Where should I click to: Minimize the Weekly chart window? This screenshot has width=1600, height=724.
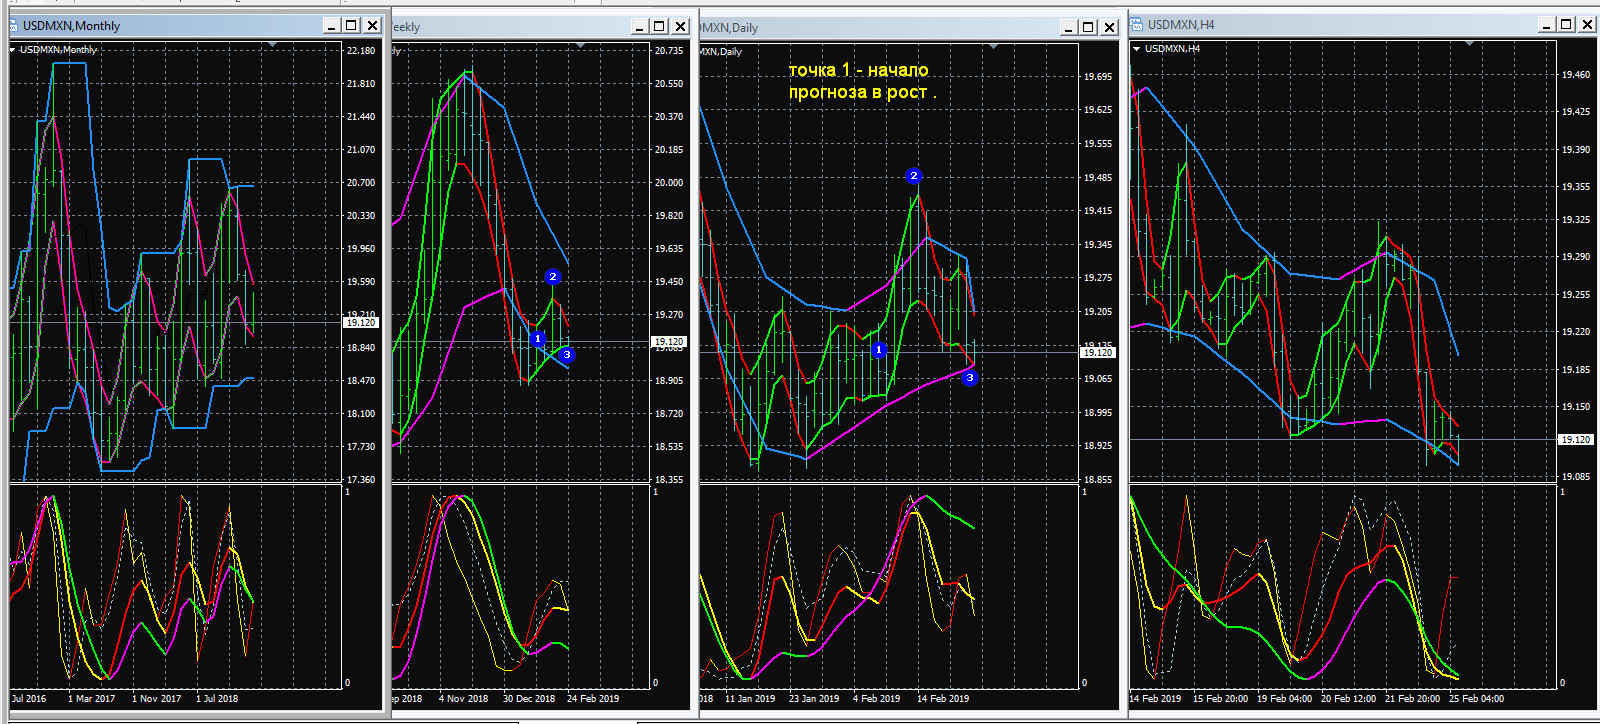(639, 27)
